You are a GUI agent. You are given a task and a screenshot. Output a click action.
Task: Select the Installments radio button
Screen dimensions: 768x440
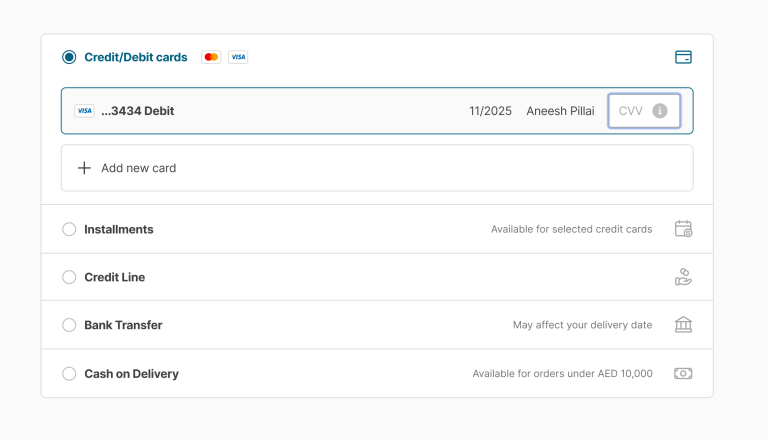[69, 229]
